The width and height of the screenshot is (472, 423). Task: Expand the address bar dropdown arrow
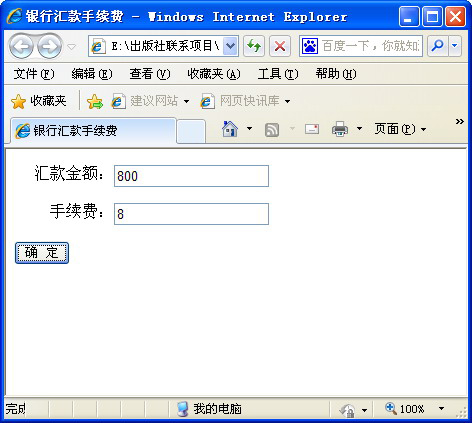(x=230, y=46)
